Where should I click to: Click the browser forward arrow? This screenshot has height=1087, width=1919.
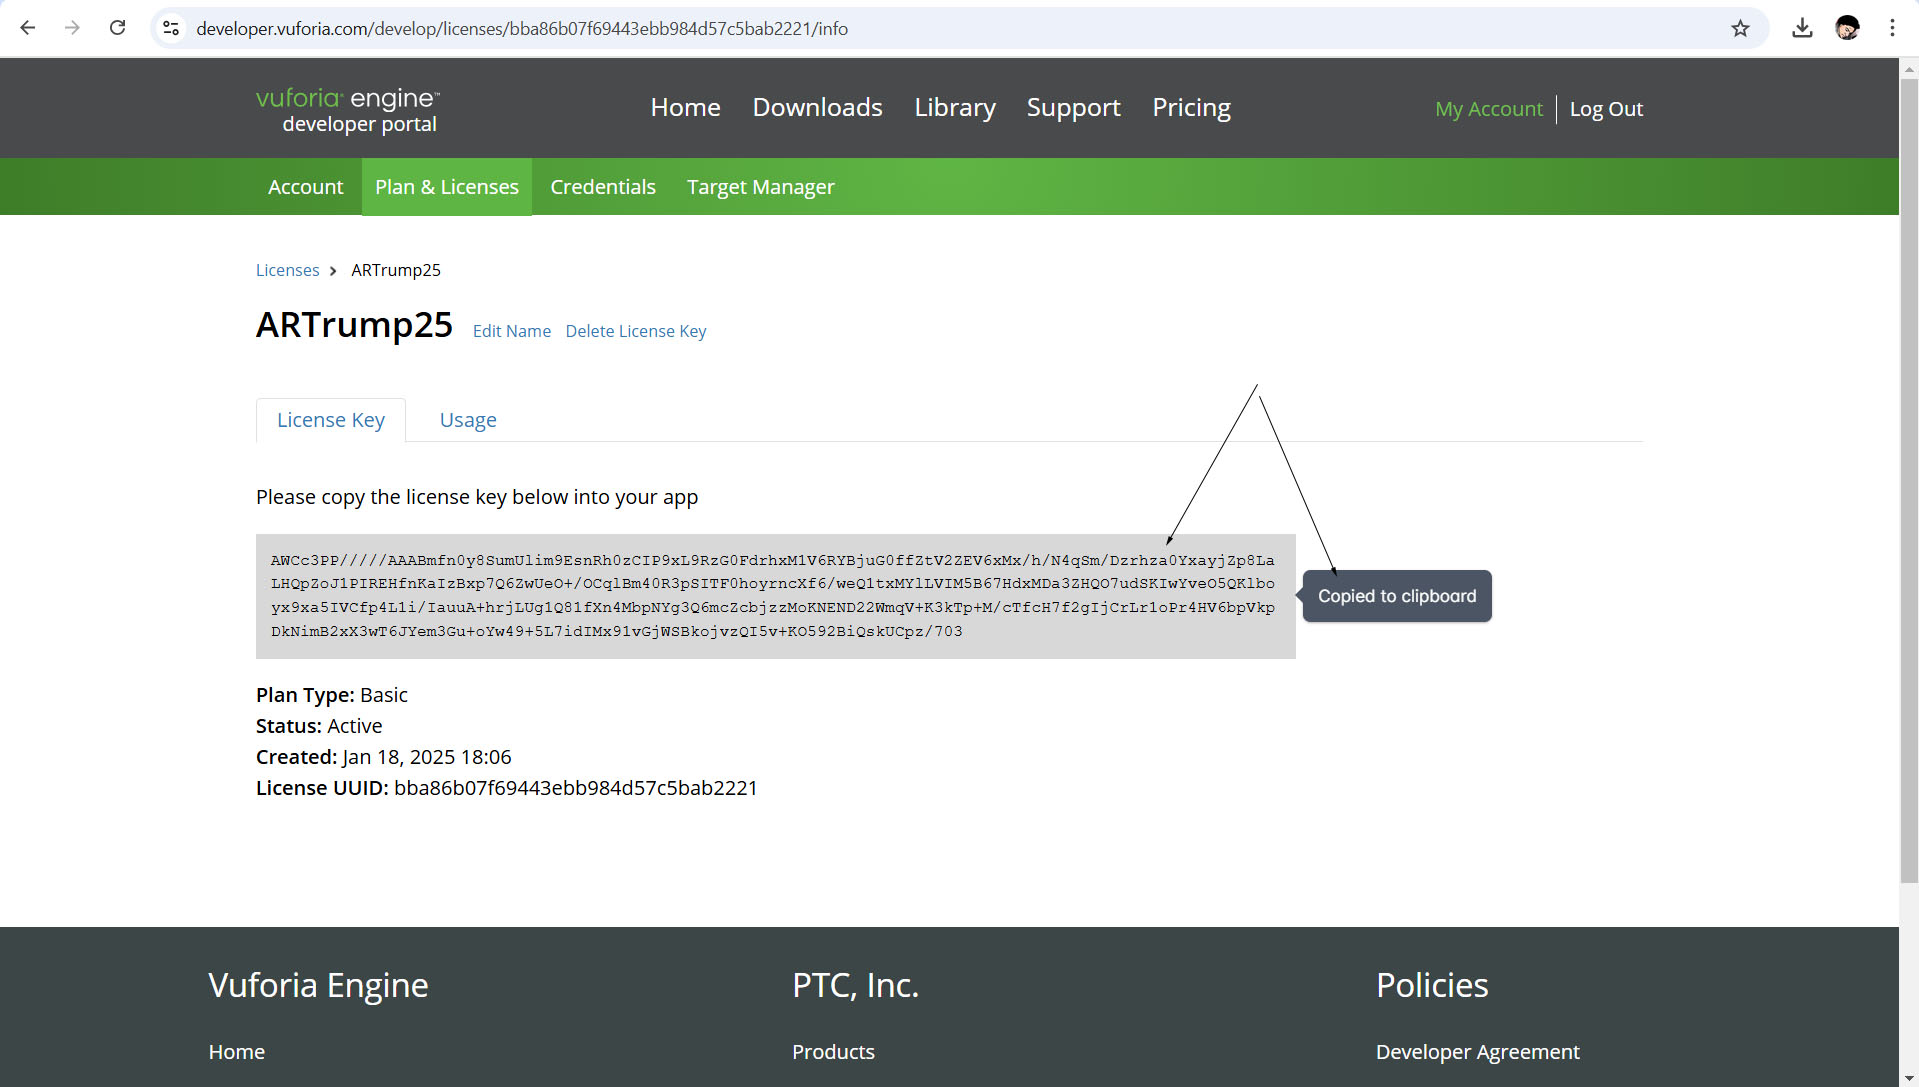point(72,28)
